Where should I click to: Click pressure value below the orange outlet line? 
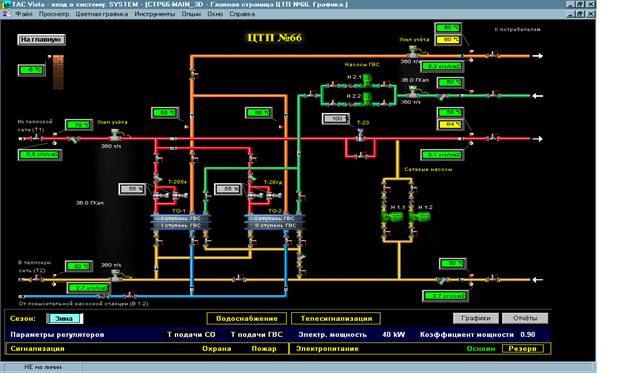click(442, 66)
